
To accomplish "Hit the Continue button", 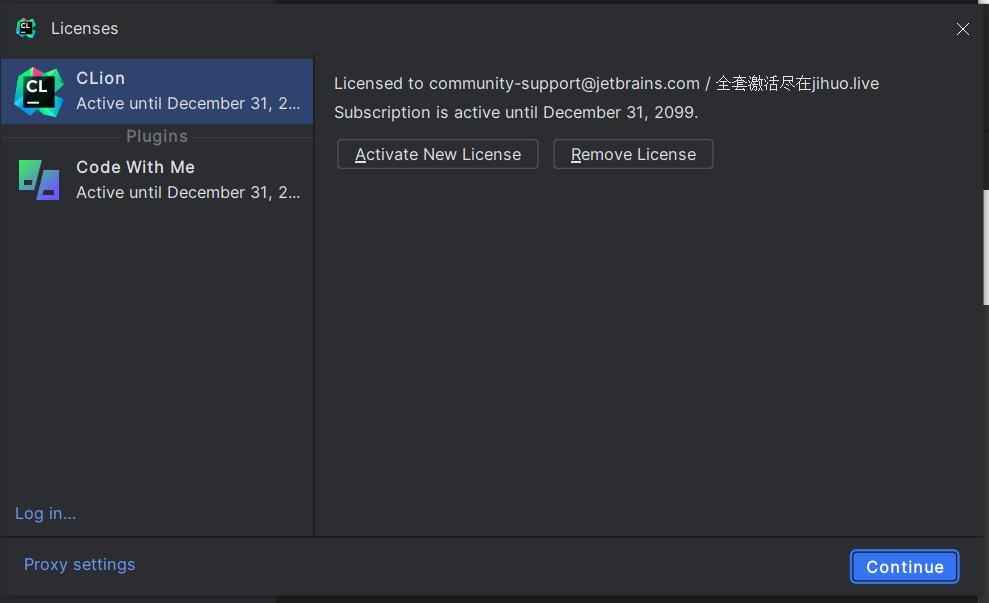I will [904, 567].
